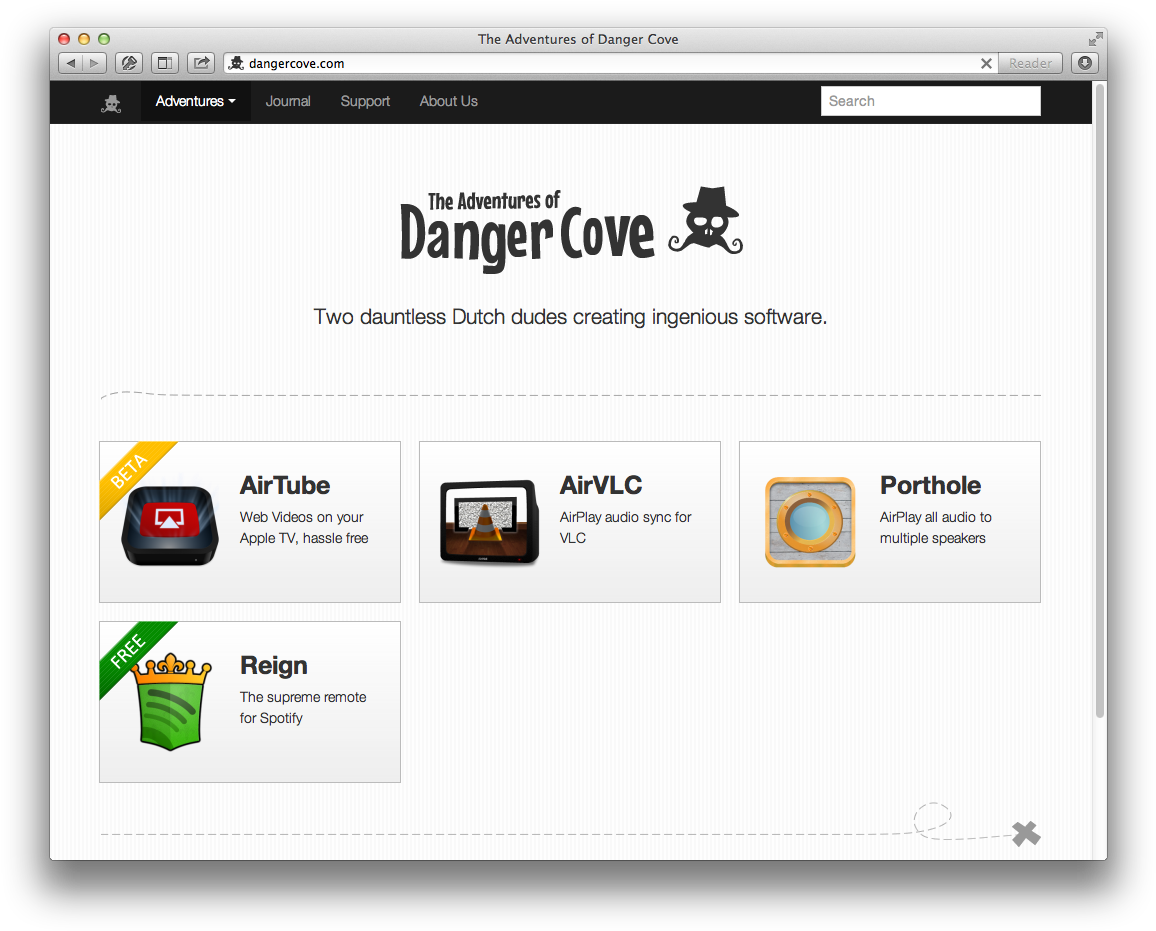Click the page's vertical scrollbar thumb
The image size is (1156, 931).
(1100, 400)
